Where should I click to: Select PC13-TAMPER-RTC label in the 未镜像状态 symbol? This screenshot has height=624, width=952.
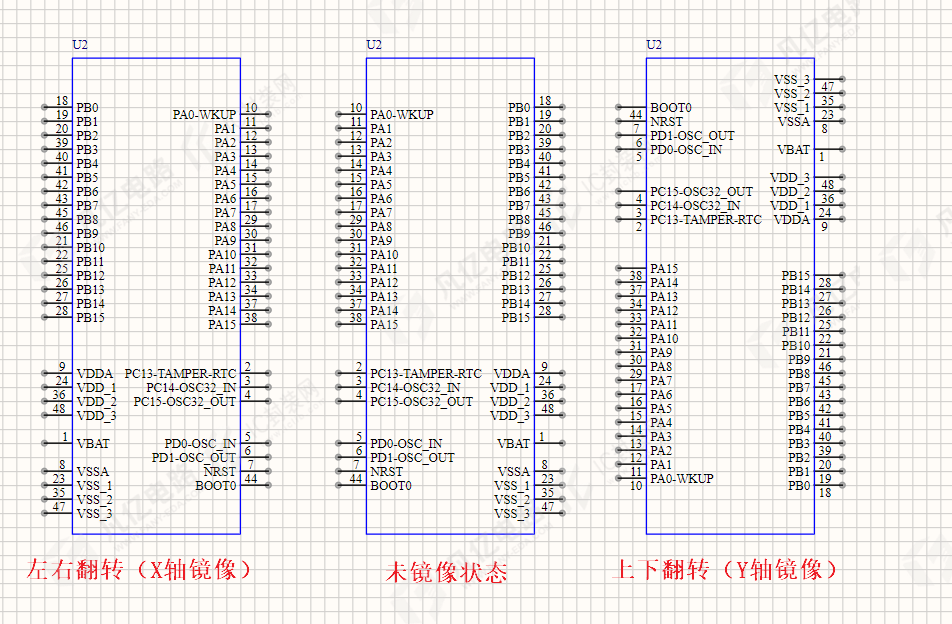tap(426, 374)
